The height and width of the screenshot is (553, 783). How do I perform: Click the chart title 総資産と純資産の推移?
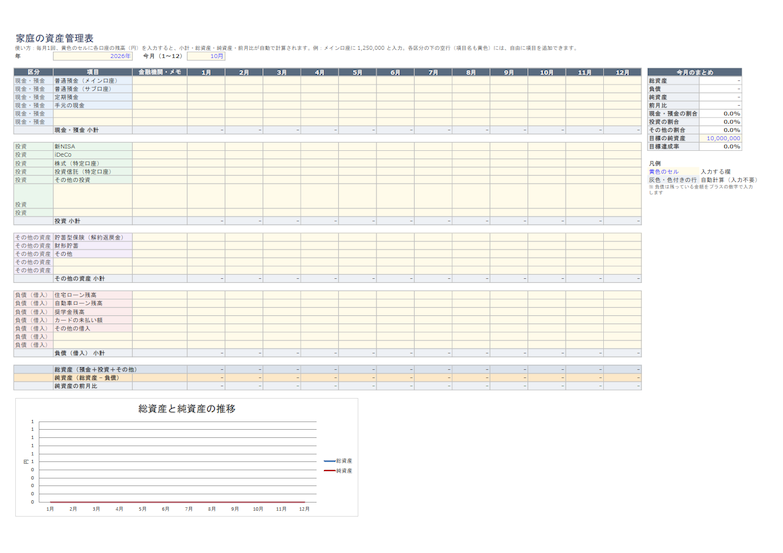[187, 409]
